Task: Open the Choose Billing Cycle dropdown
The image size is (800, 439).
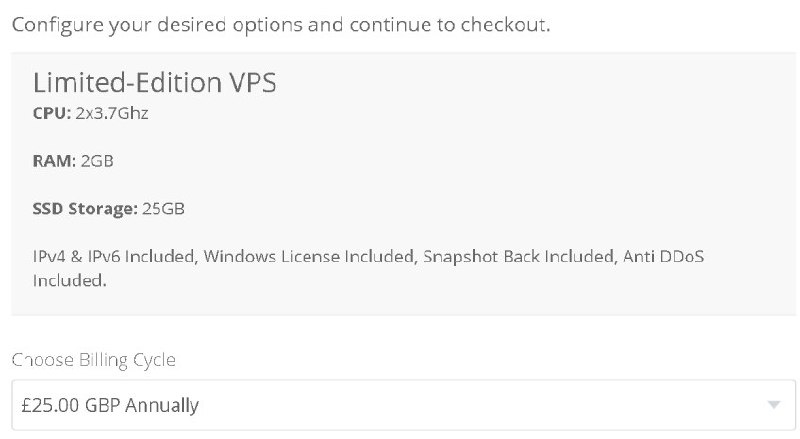Action: point(400,405)
